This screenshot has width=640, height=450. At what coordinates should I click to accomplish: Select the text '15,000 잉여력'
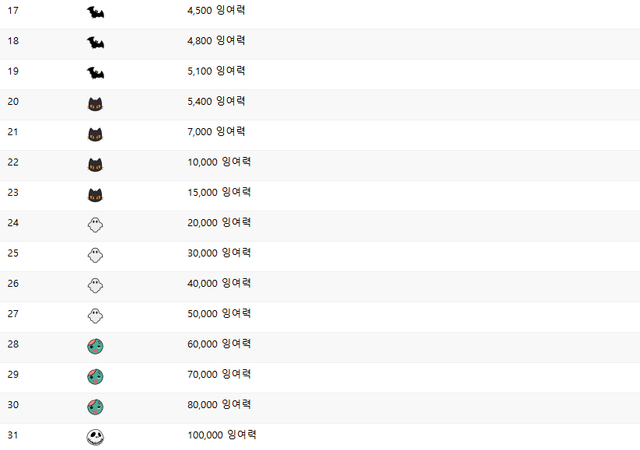click(219, 192)
